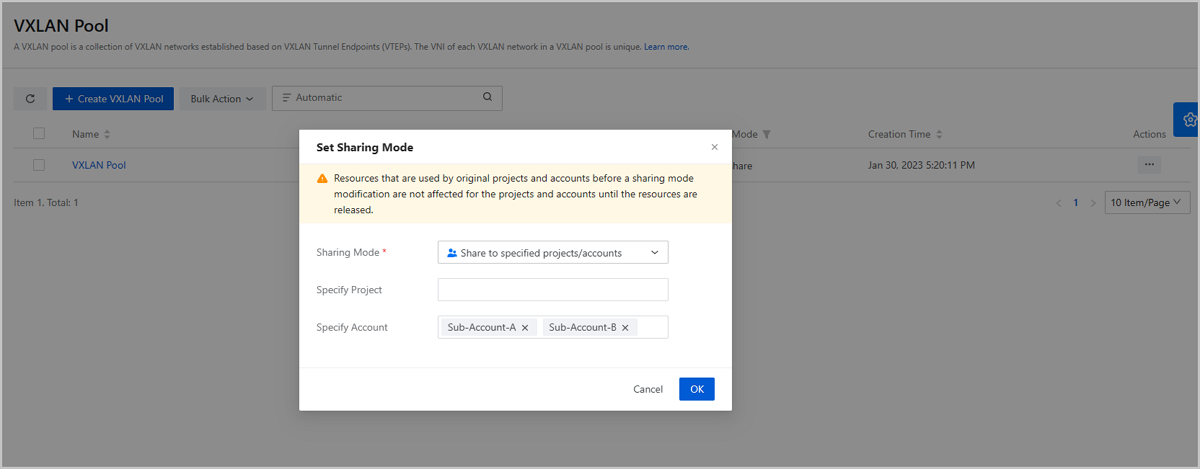Open the VXLAN Pool name link

point(99,165)
